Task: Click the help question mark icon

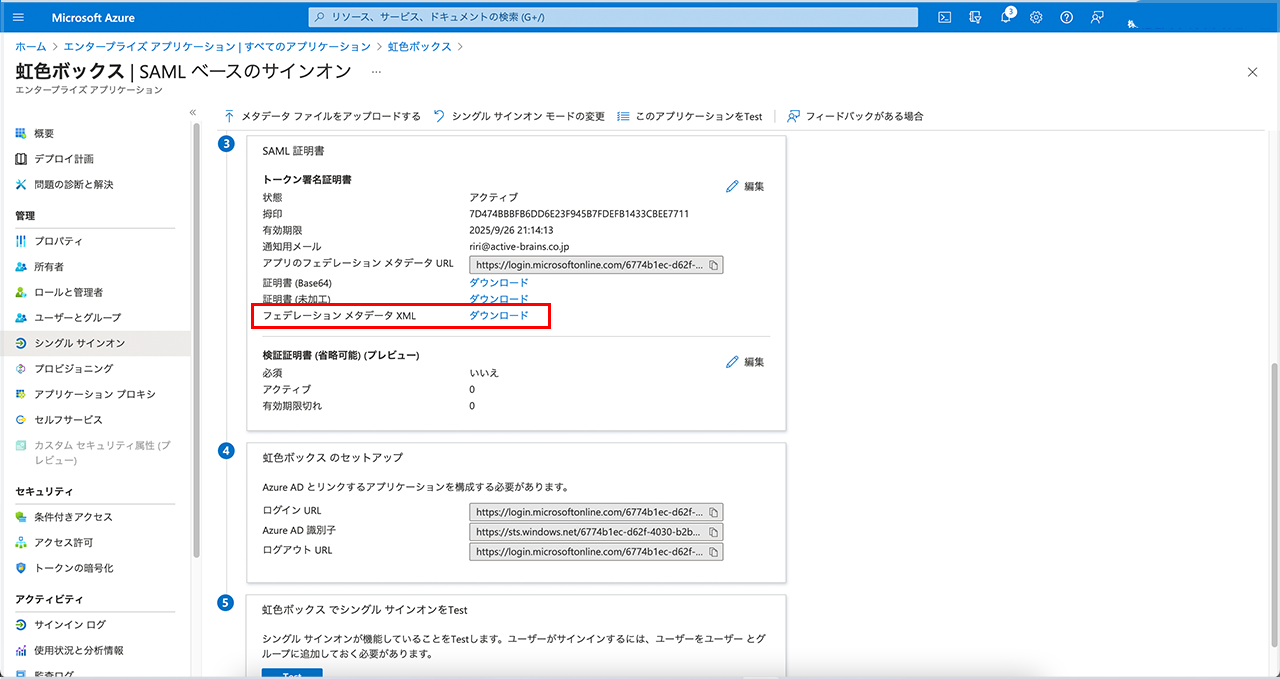Action: [x=1066, y=17]
